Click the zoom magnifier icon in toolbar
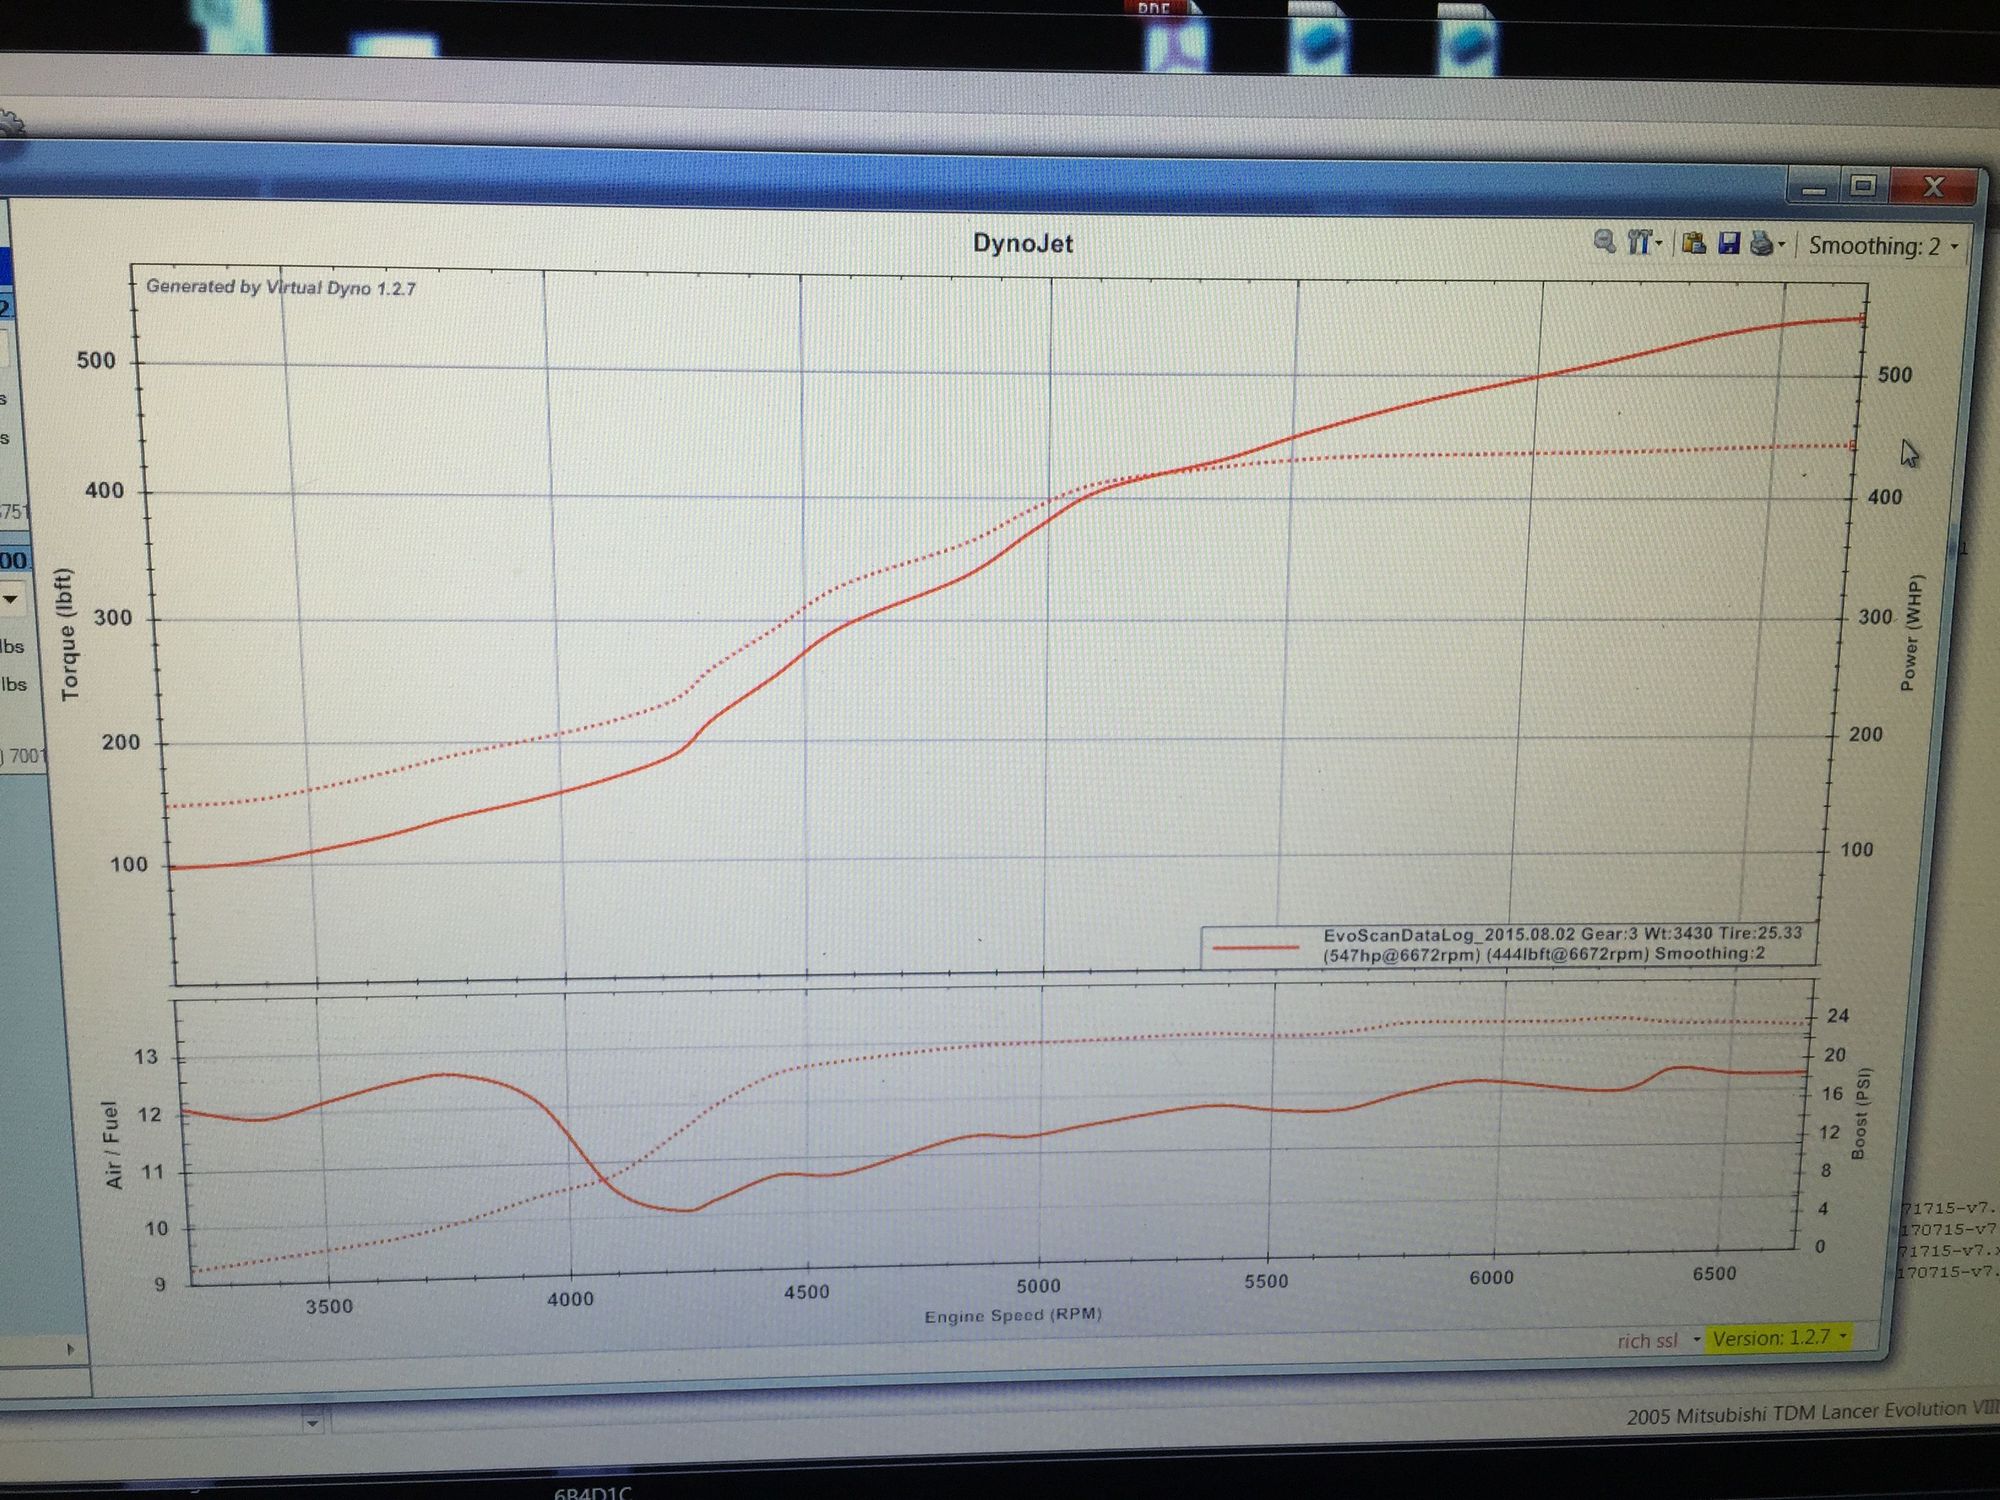2000x1500 pixels. pos(1604,241)
